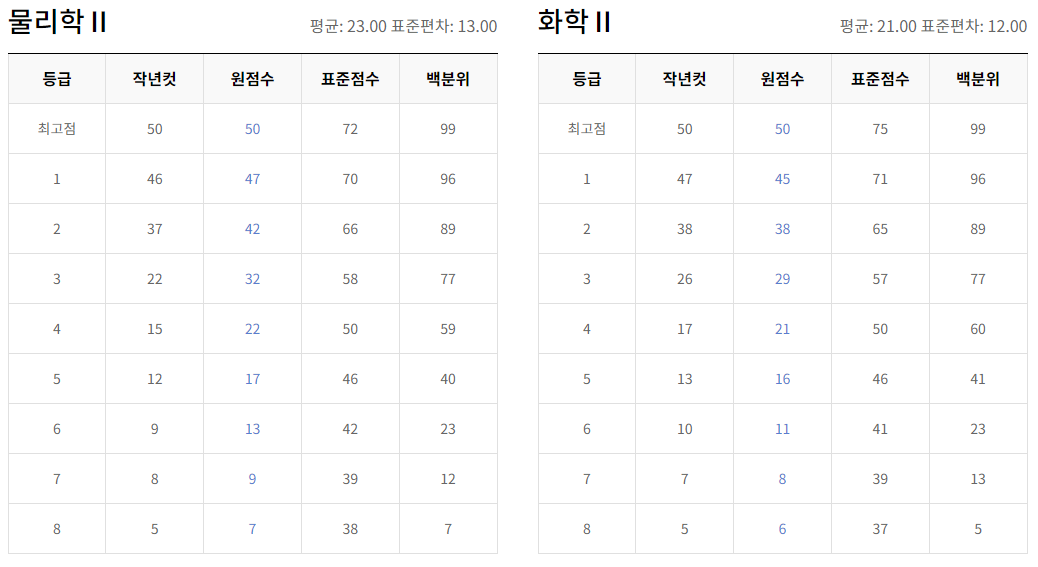The height and width of the screenshot is (567, 1038).
Task: Open blue 원점수 7 in 물리학 II grade 8
Action: pyautogui.click(x=252, y=529)
